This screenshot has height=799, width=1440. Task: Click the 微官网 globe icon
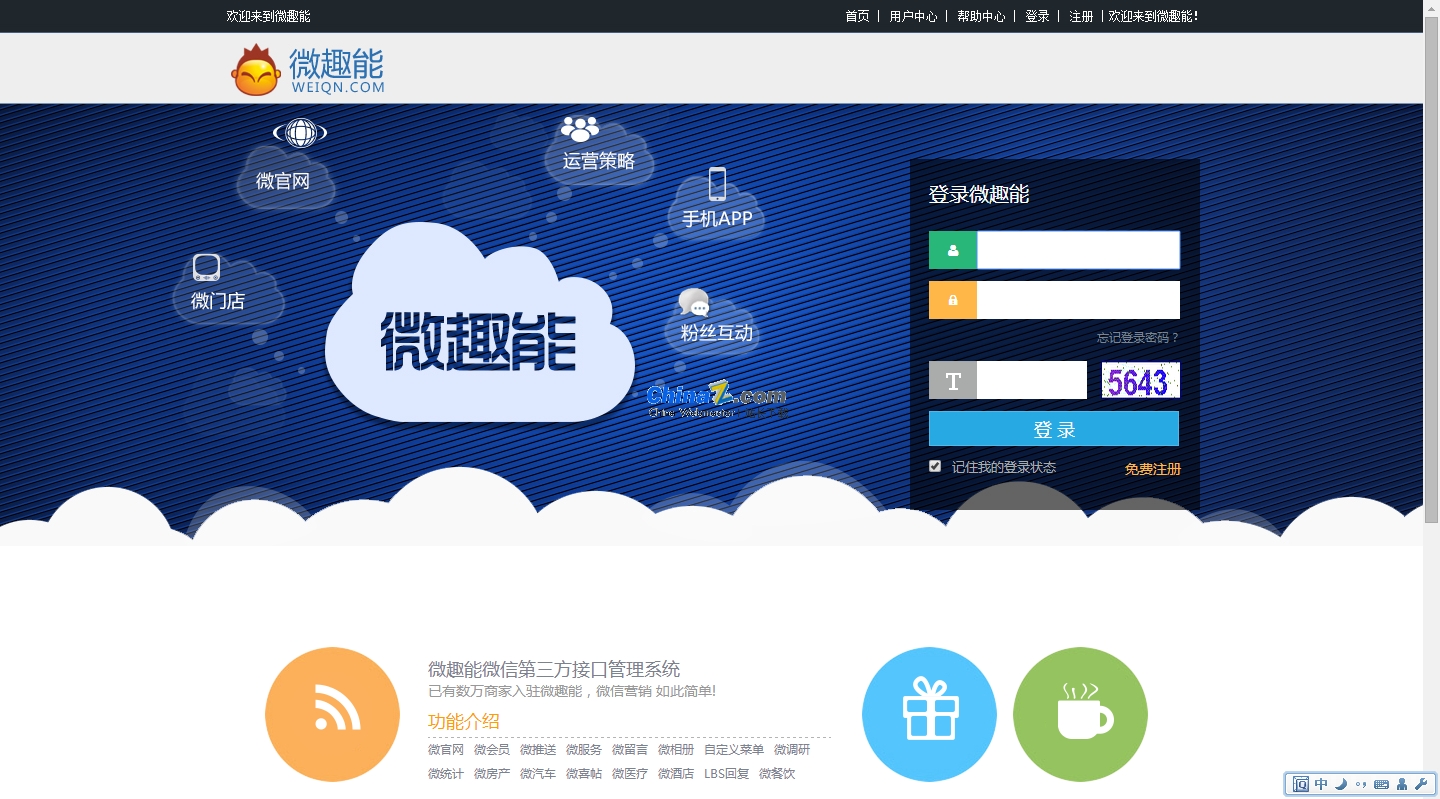click(300, 133)
